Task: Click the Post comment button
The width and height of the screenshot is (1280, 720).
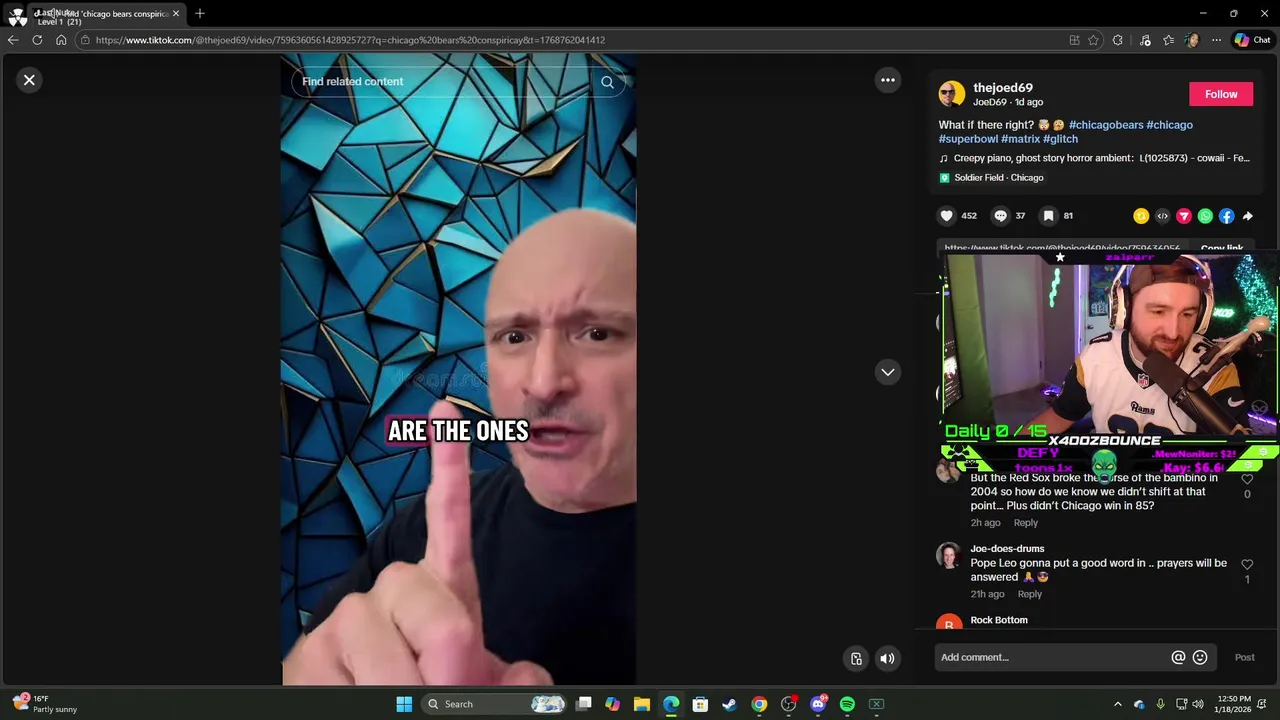Action: pyautogui.click(x=1244, y=657)
